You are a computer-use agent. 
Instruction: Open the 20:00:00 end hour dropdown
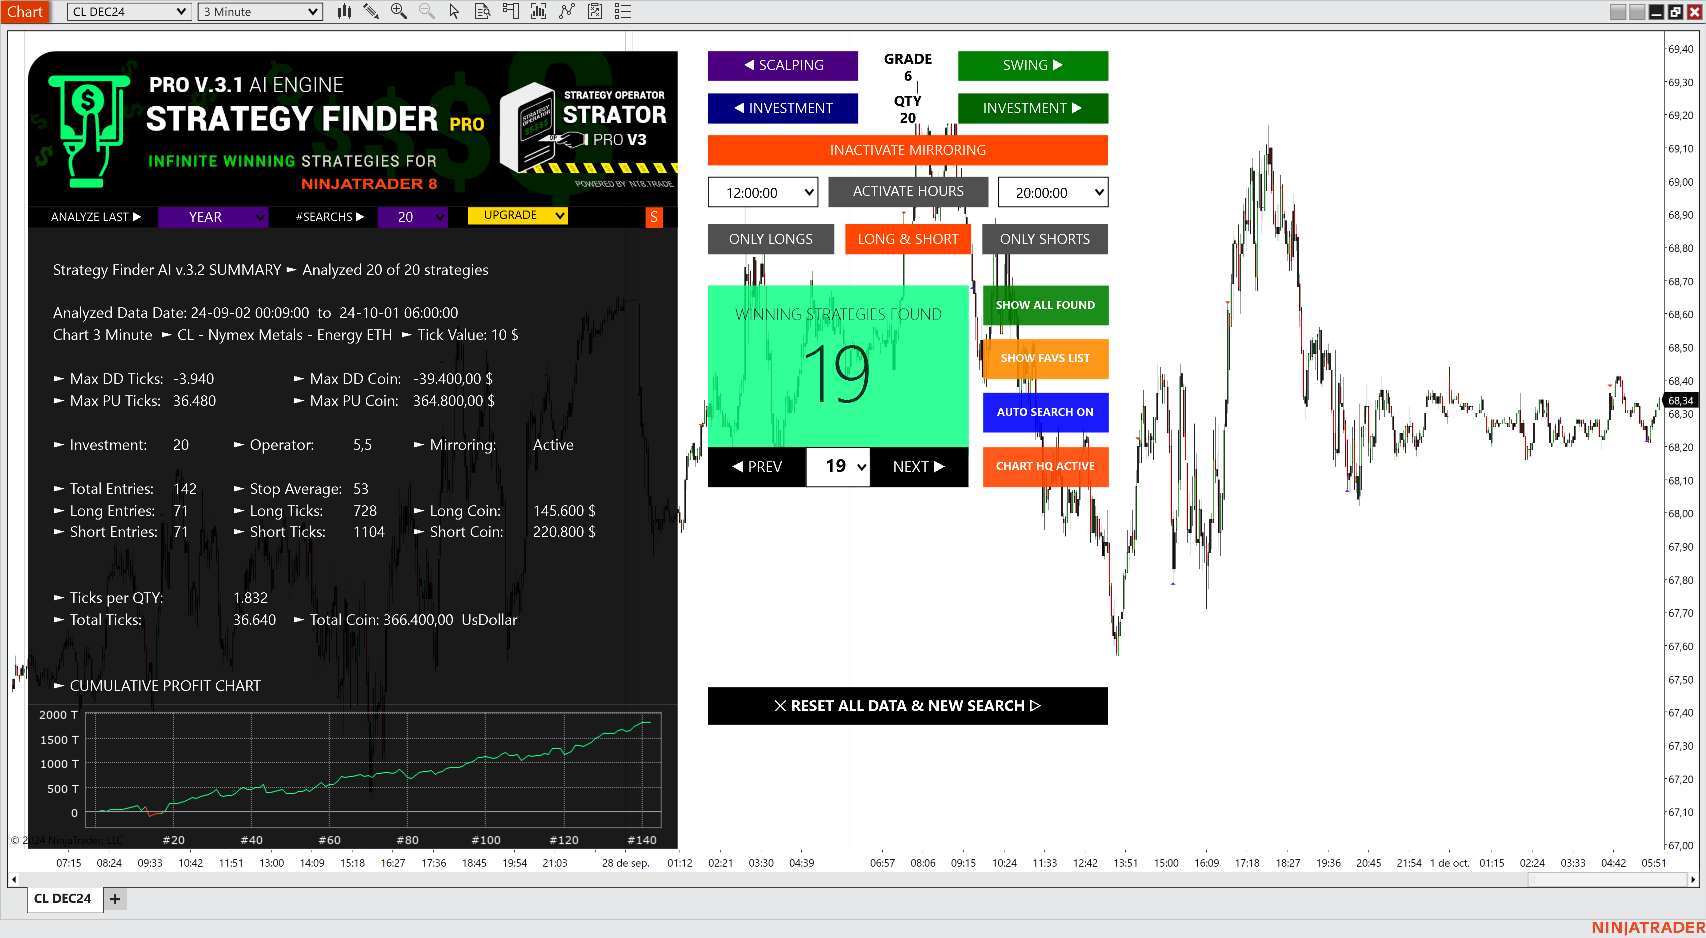click(1053, 192)
